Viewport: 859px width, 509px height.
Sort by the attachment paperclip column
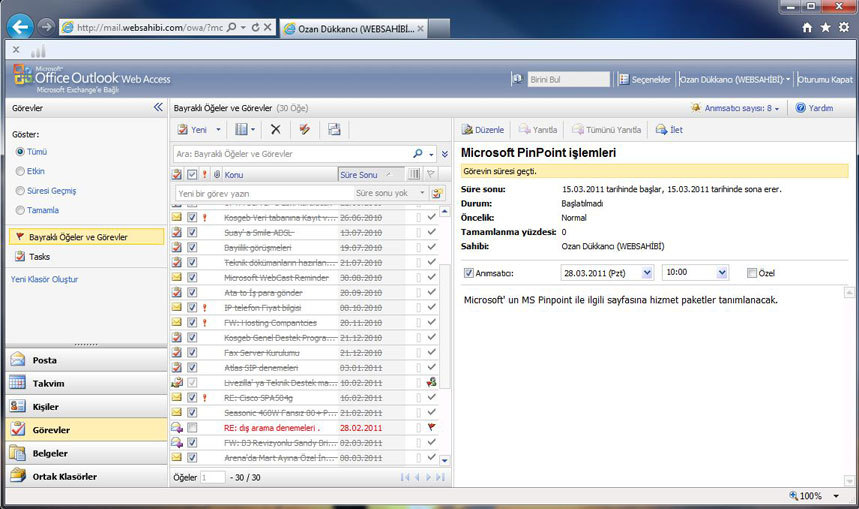tap(217, 174)
